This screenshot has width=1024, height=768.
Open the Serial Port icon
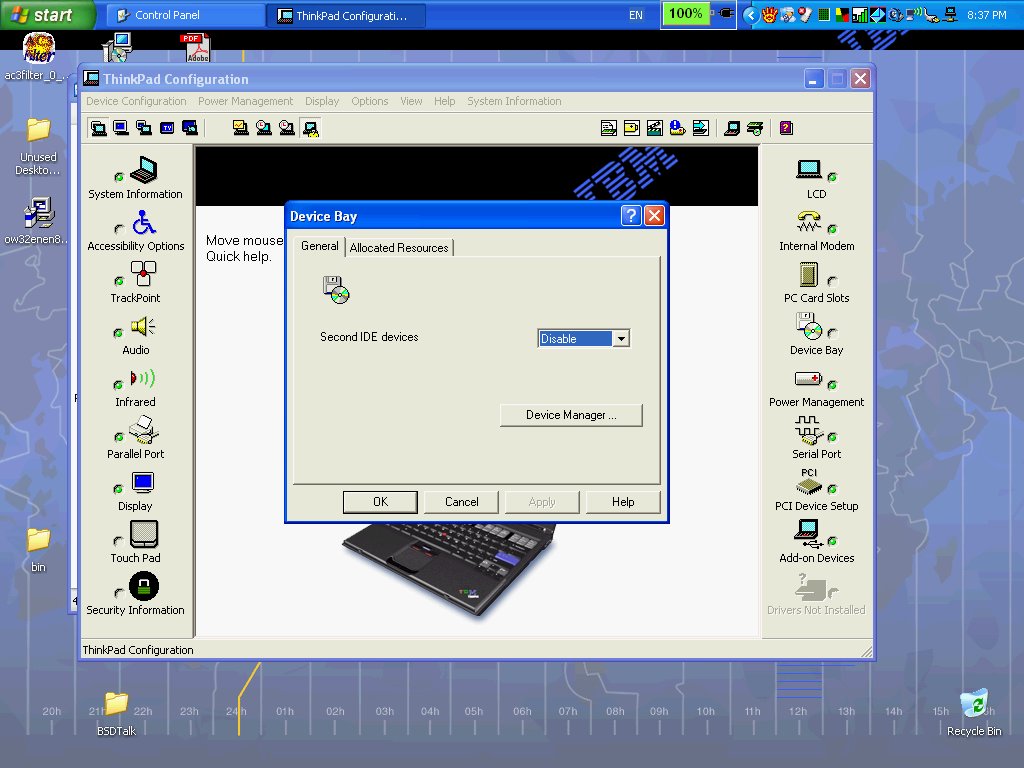[x=808, y=430]
